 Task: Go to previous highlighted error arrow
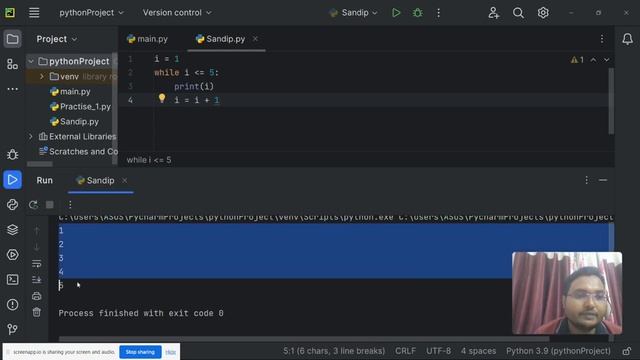click(x=593, y=60)
